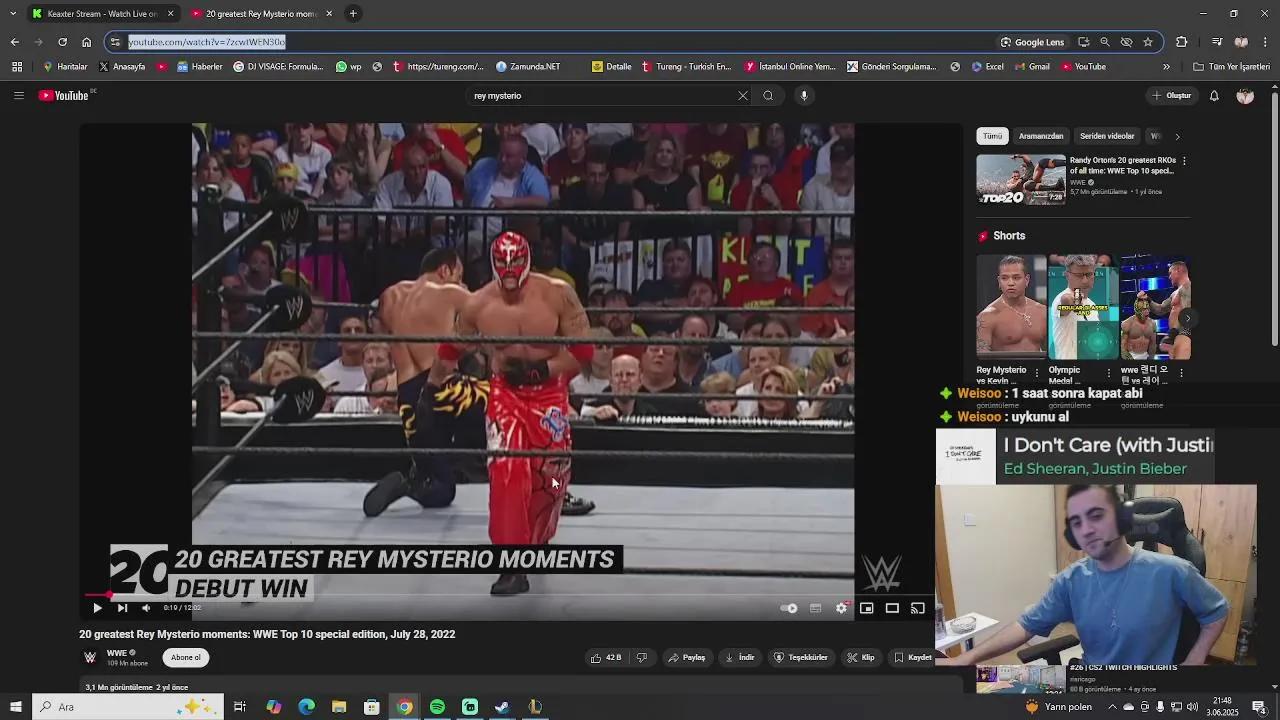Viewport: 1280px width, 720px height.
Task: Mute the video player volume
Action: coord(146,608)
